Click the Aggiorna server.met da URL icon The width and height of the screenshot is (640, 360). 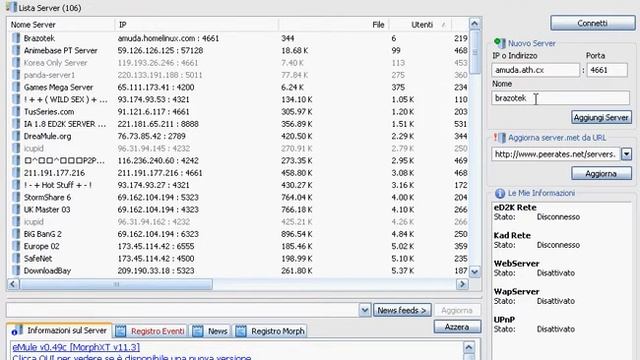[x=500, y=138]
